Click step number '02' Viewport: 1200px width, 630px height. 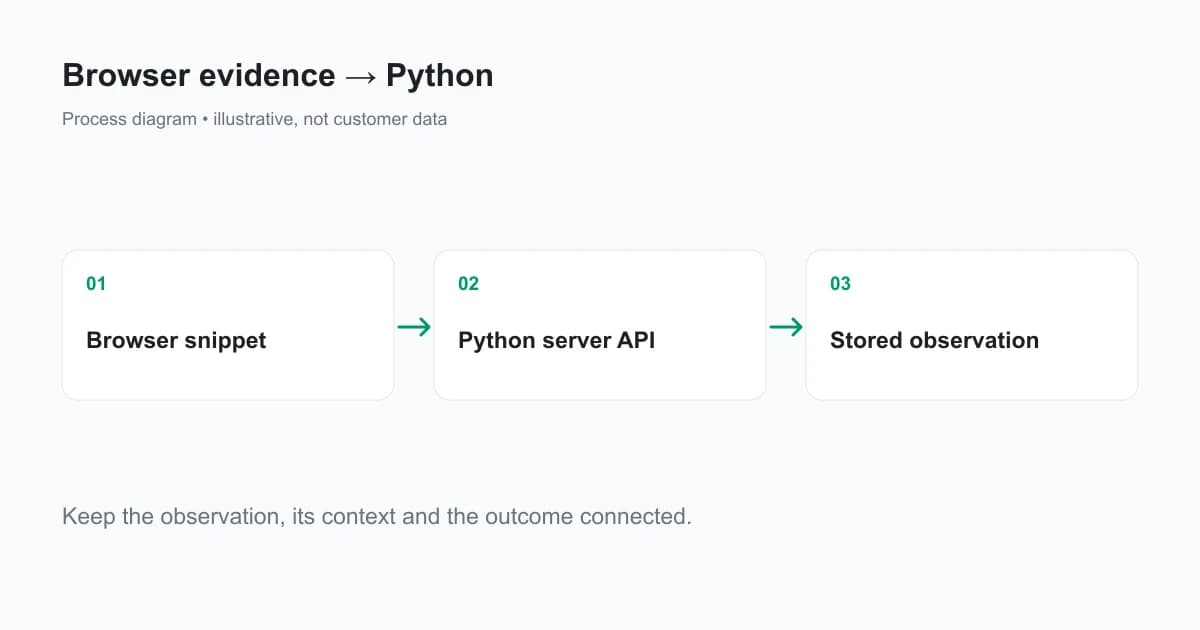click(468, 284)
